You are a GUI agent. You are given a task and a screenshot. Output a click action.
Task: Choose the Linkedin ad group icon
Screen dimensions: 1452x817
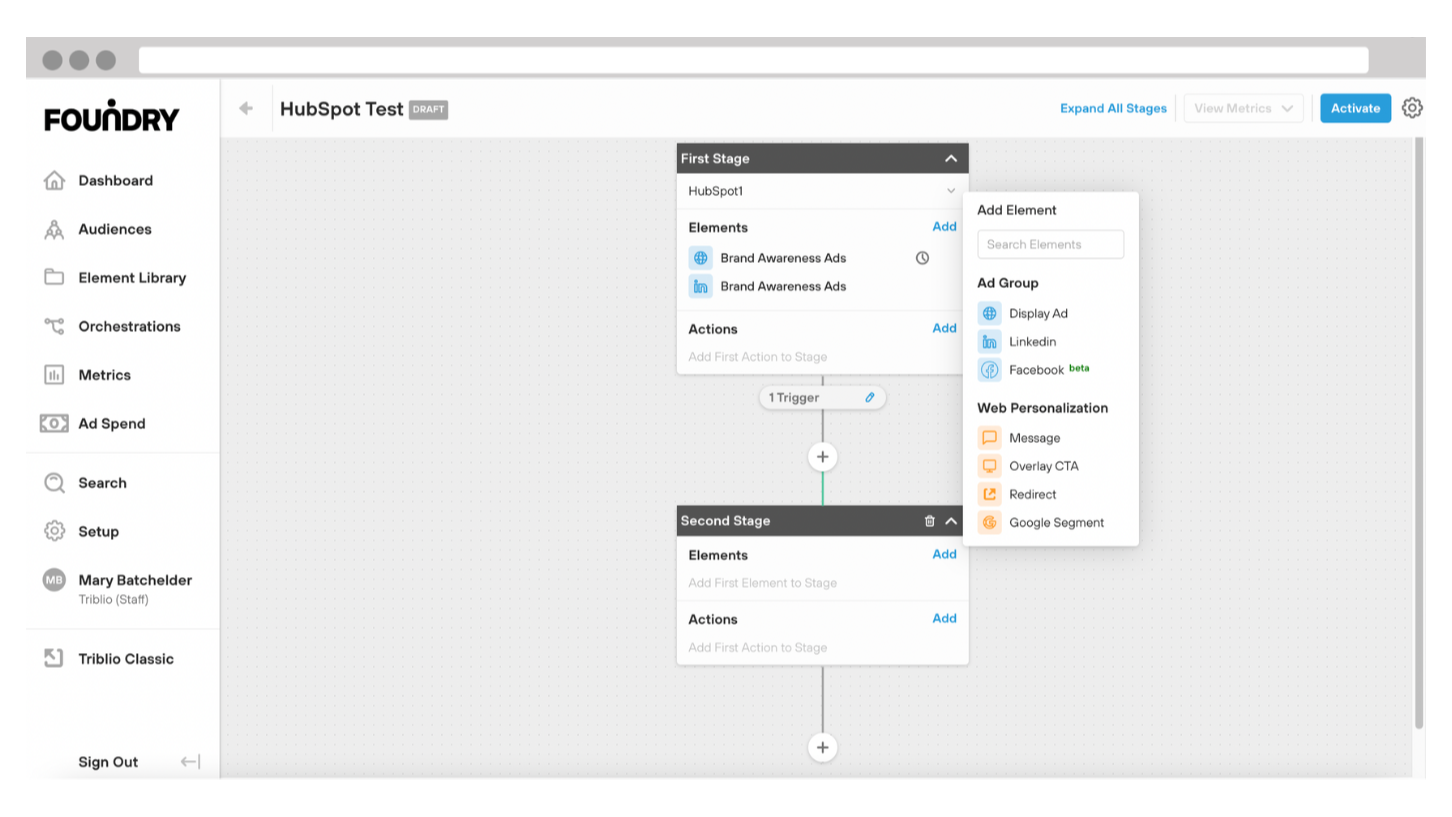[x=989, y=341]
